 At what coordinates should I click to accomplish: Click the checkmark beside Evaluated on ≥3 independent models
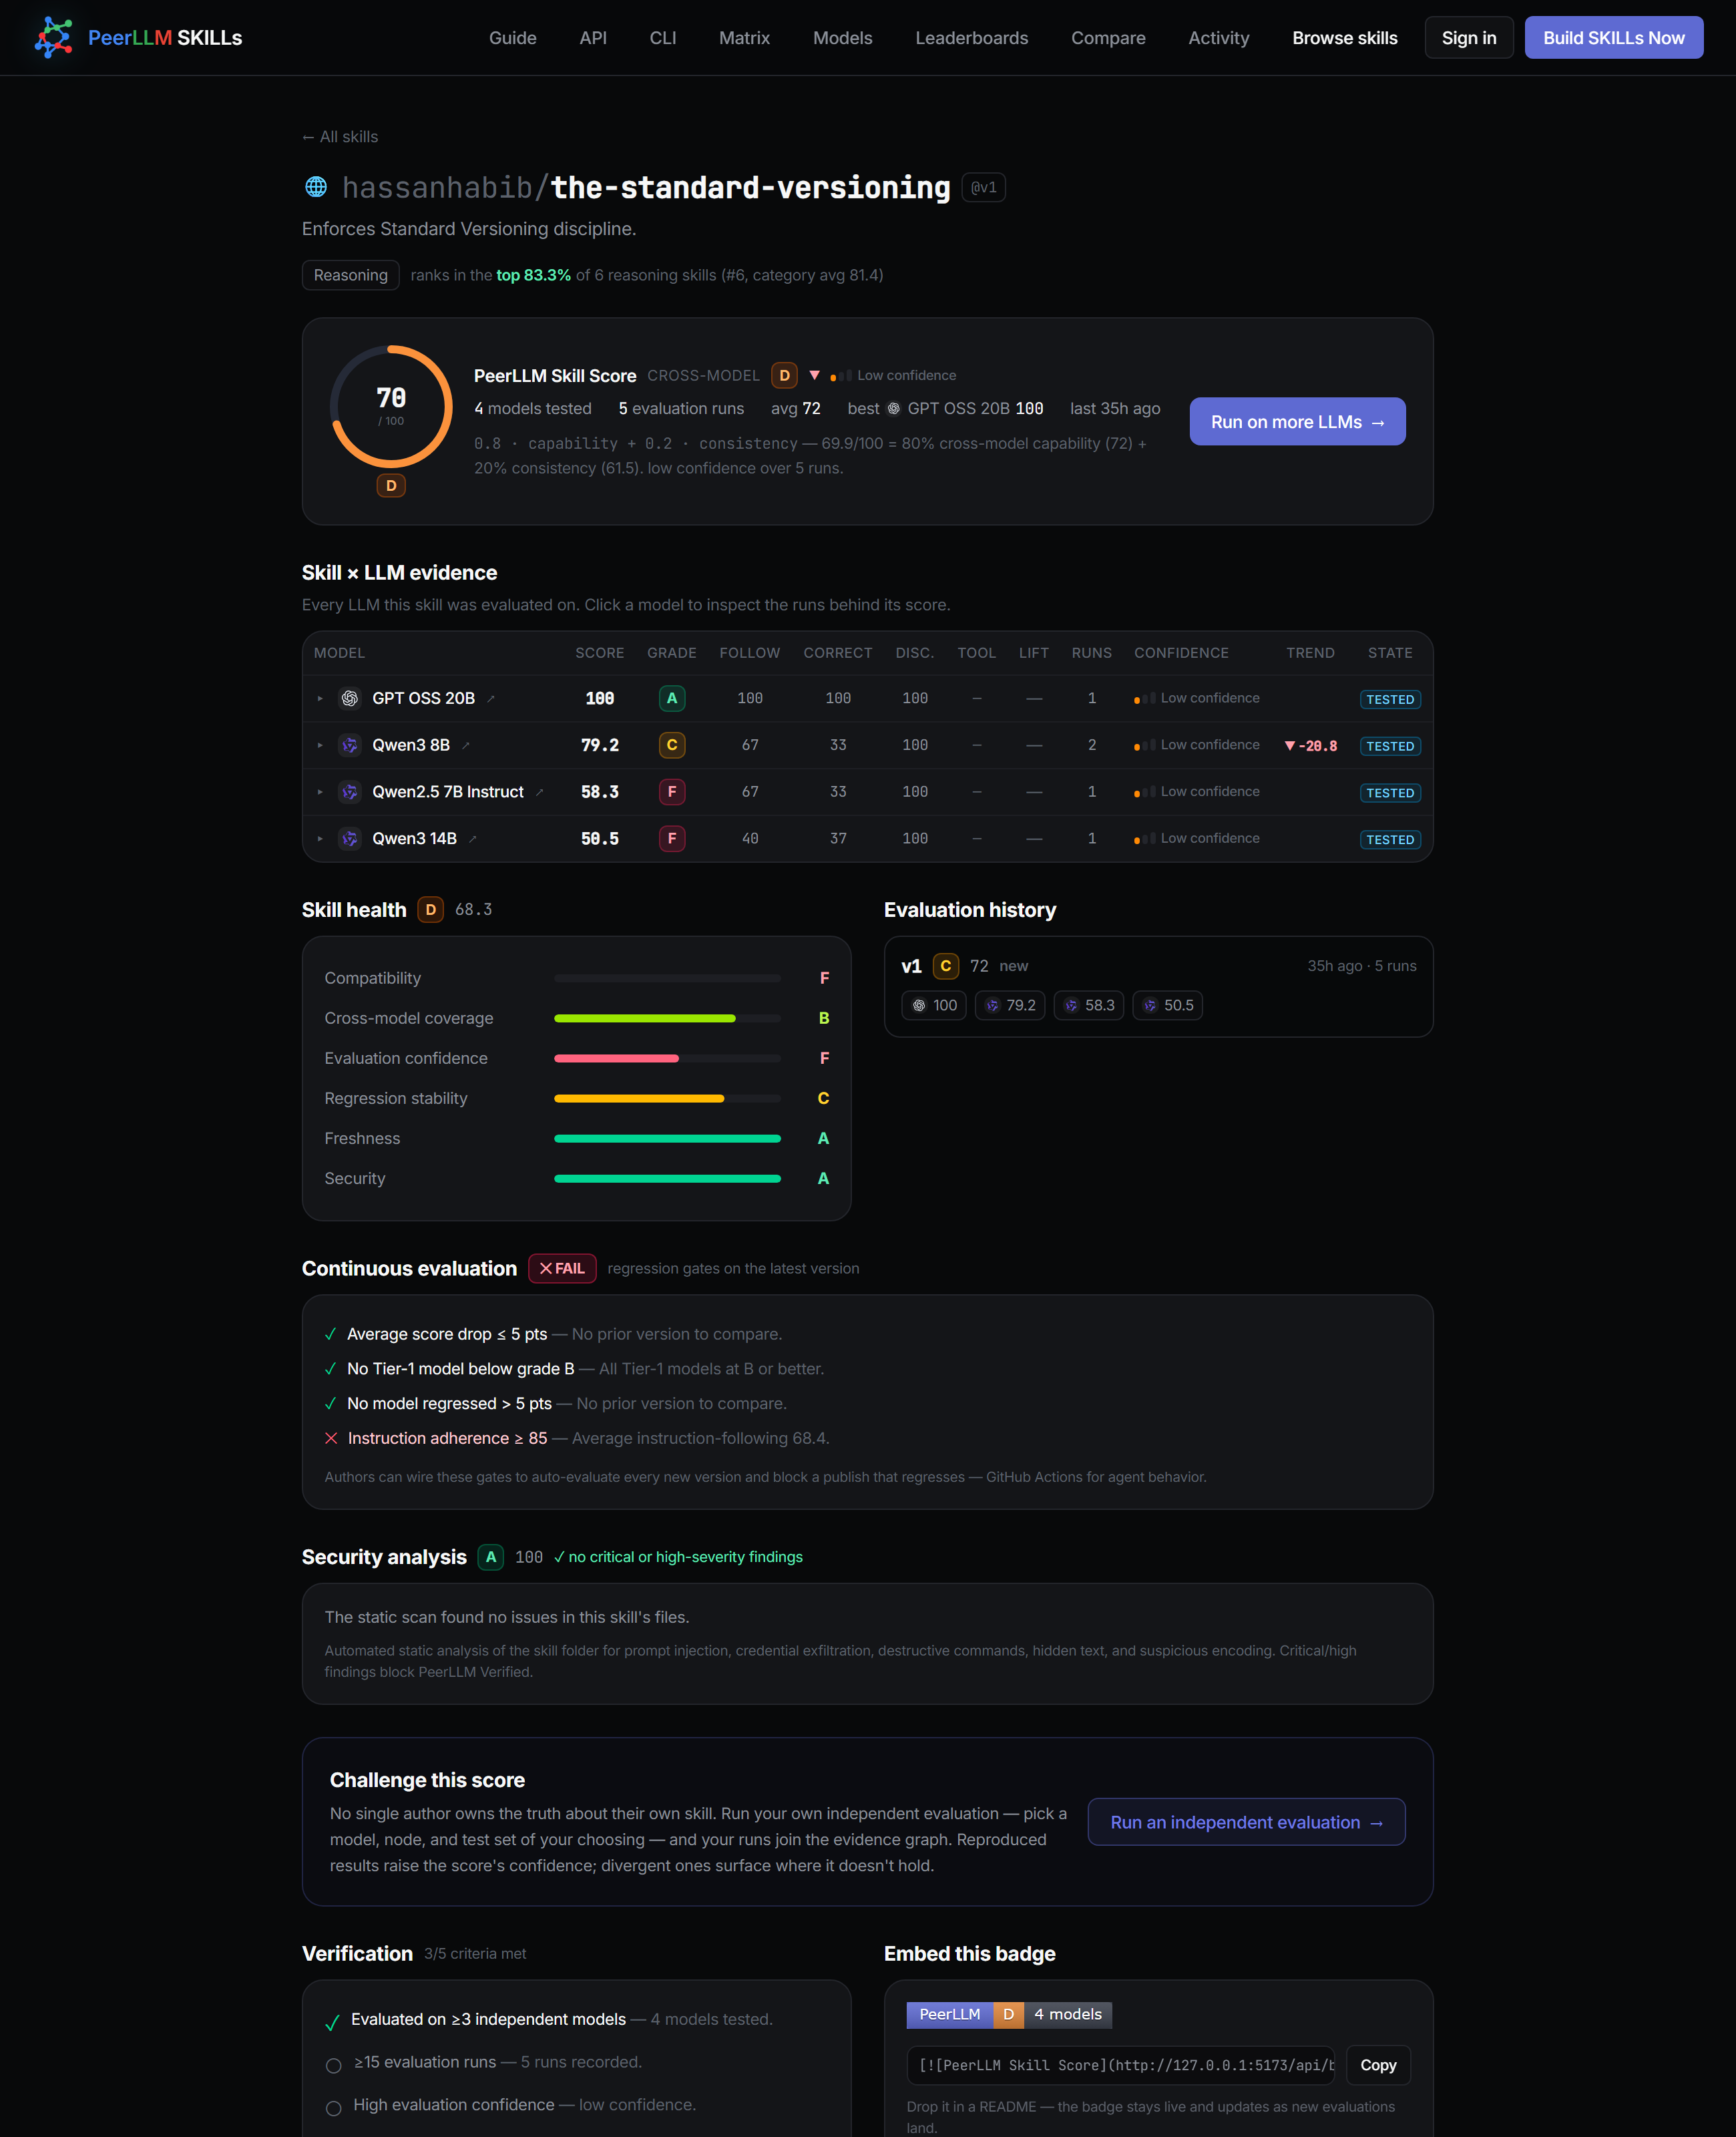click(333, 2022)
